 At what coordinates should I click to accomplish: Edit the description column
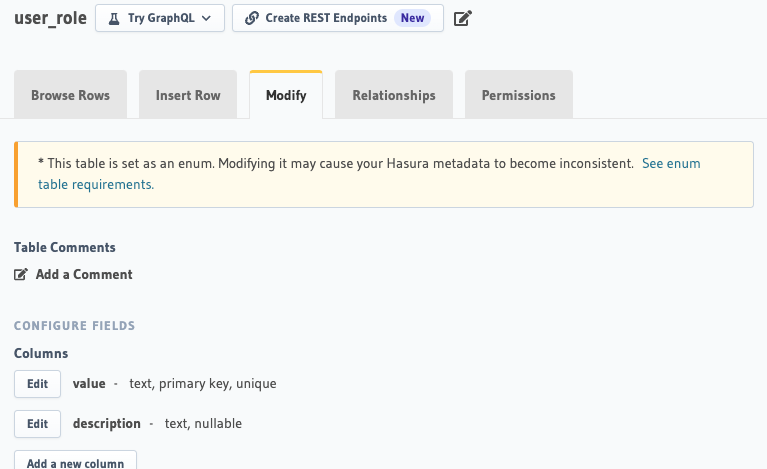(37, 424)
